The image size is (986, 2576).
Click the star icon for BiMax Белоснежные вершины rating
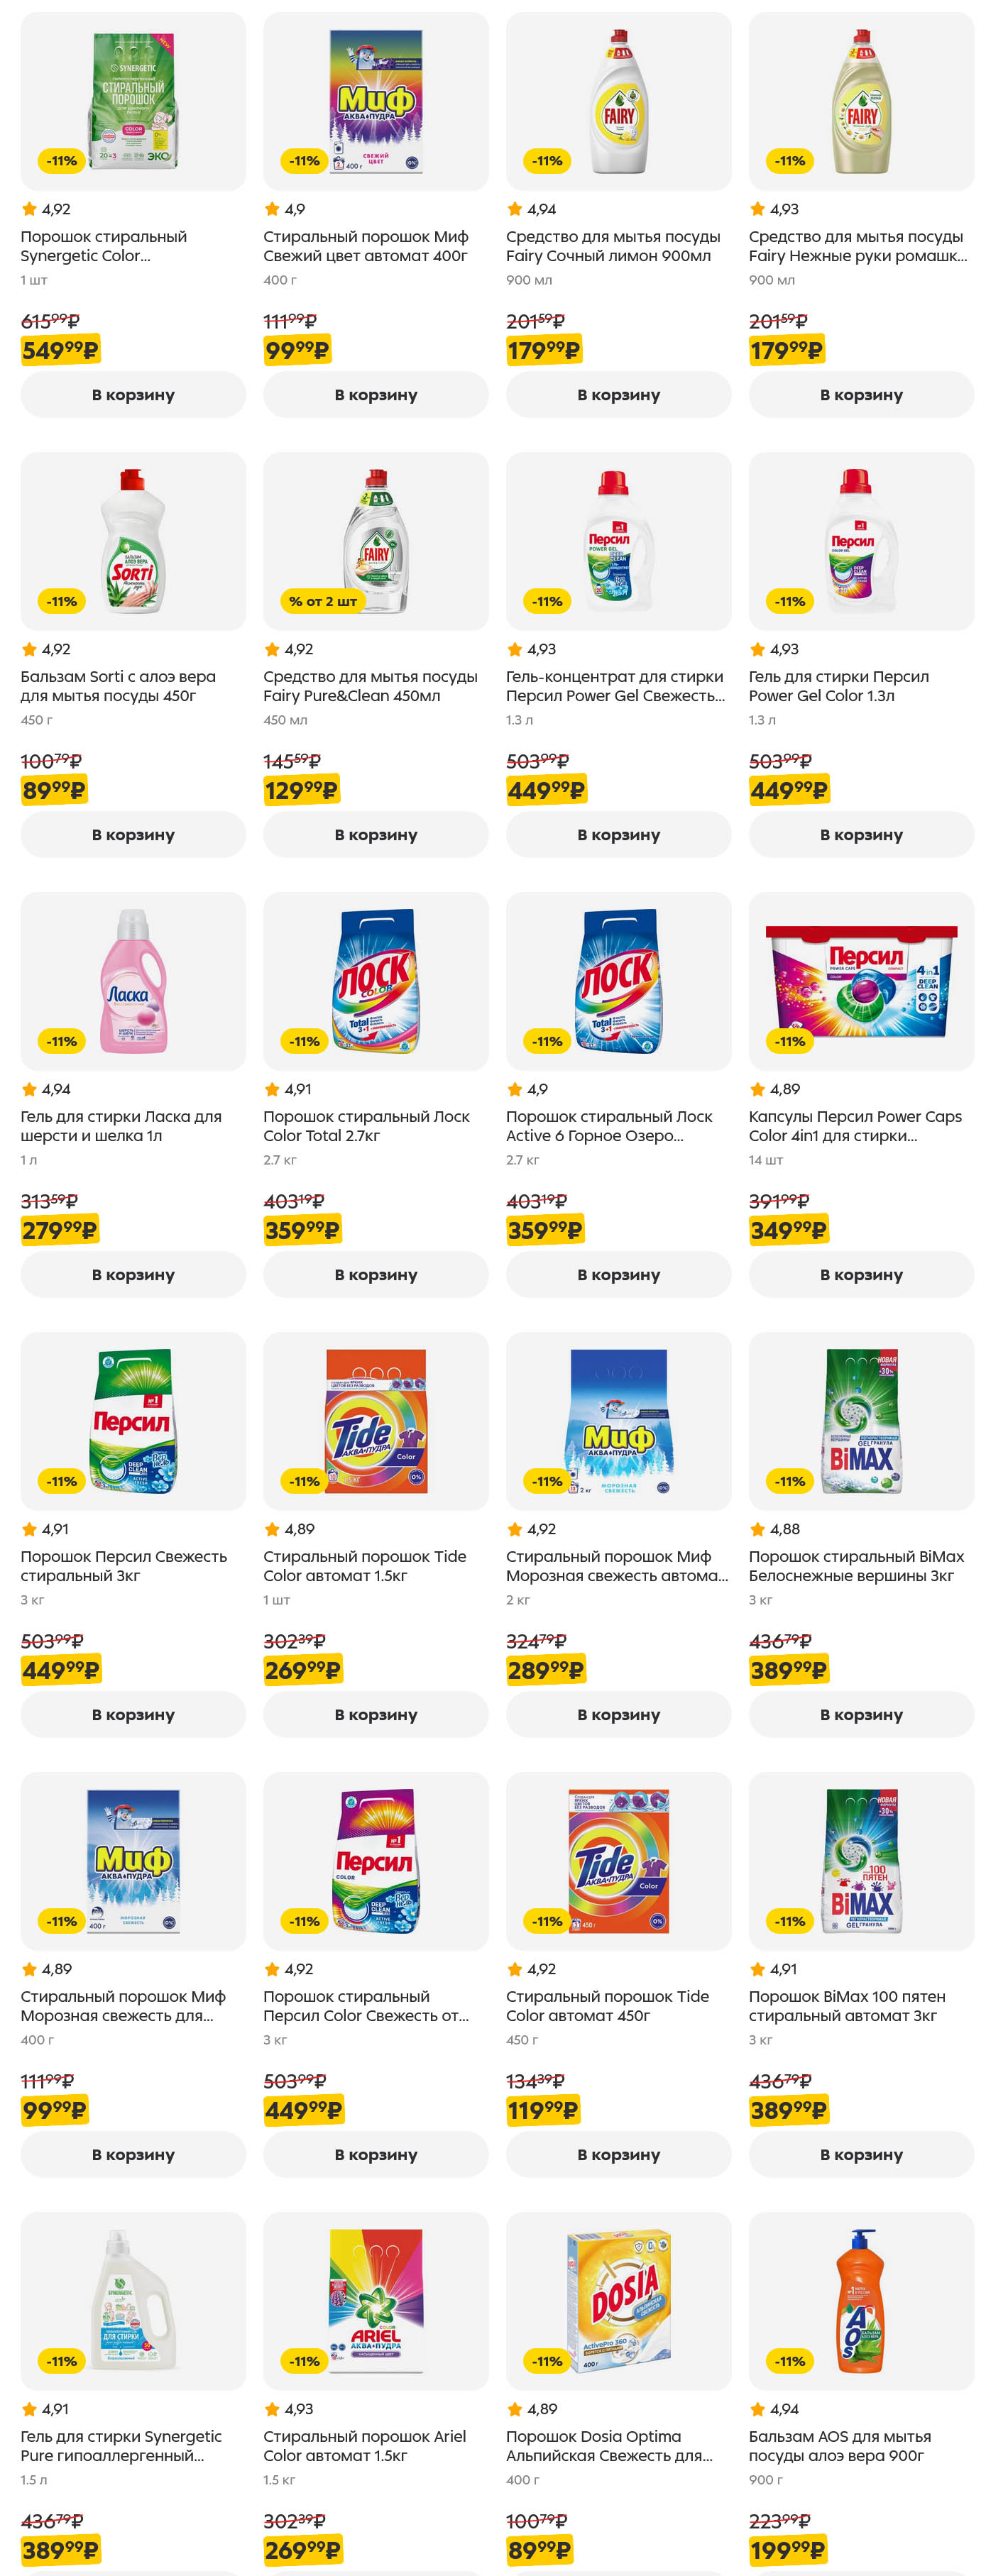[x=758, y=1529]
